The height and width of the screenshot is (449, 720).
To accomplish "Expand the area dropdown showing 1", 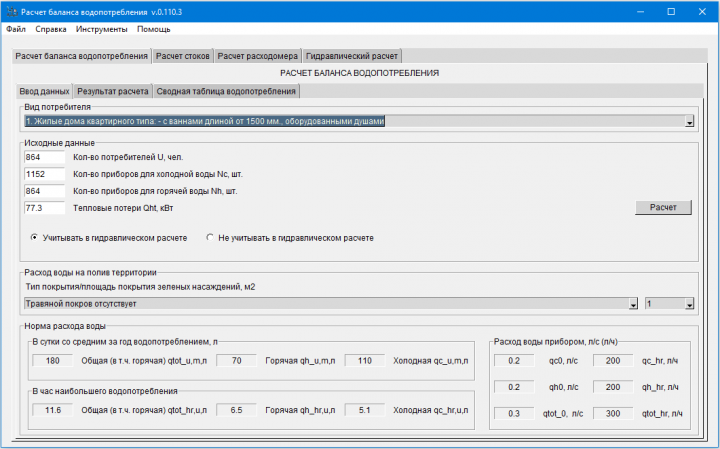I will pyautogui.click(x=689, y=304).
